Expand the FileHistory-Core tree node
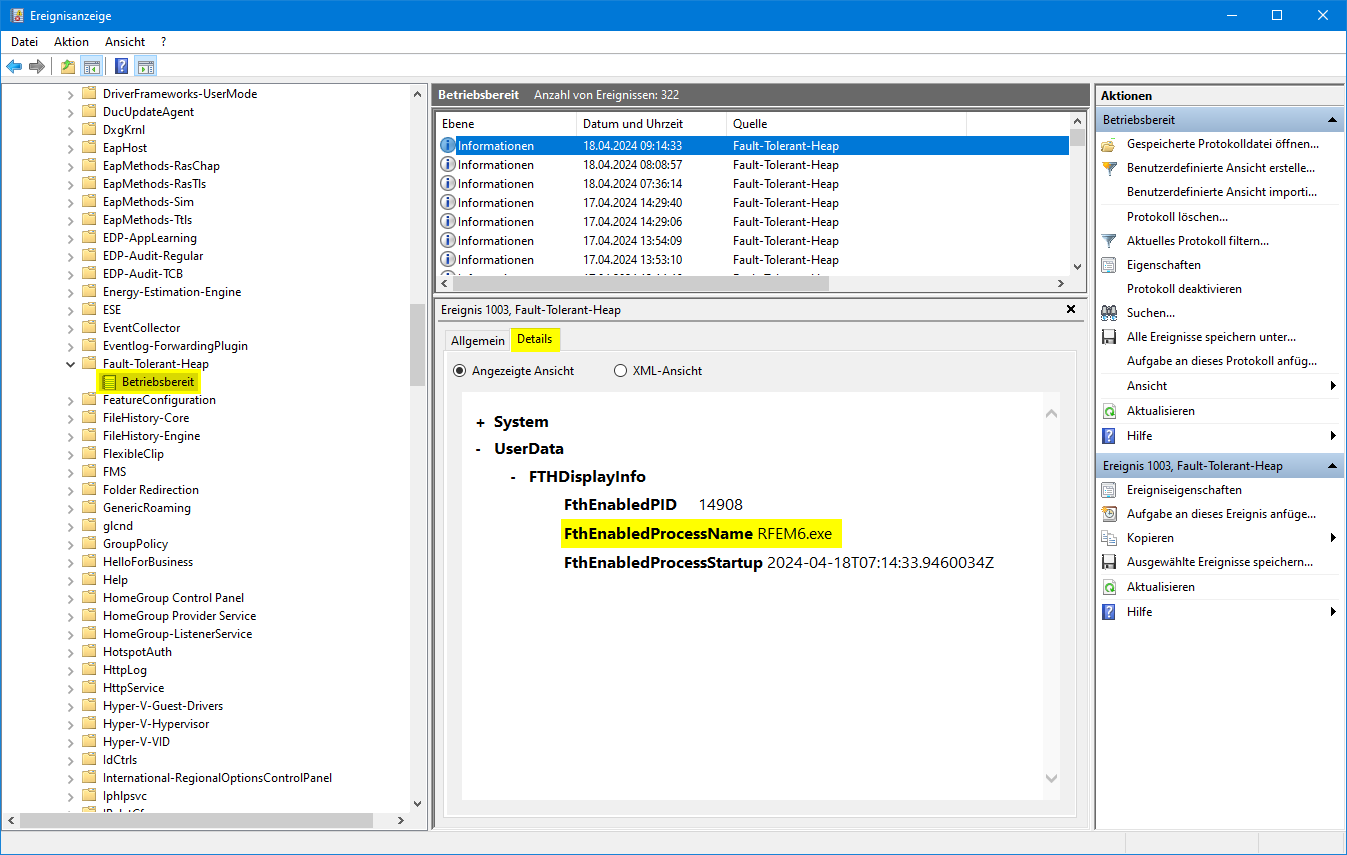The width and height of the screenshot is (1347, 855). pos(70,418)
